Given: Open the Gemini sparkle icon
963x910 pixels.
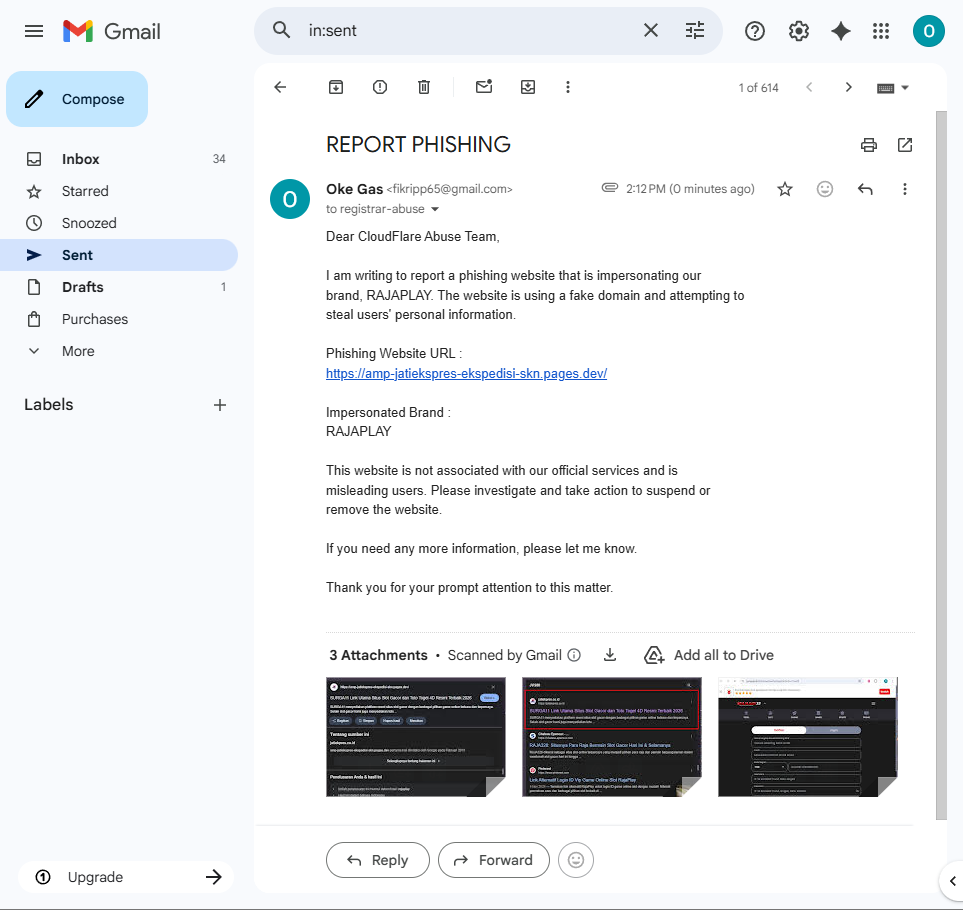Looking at the screenshot, I should [x=840, y=31].
